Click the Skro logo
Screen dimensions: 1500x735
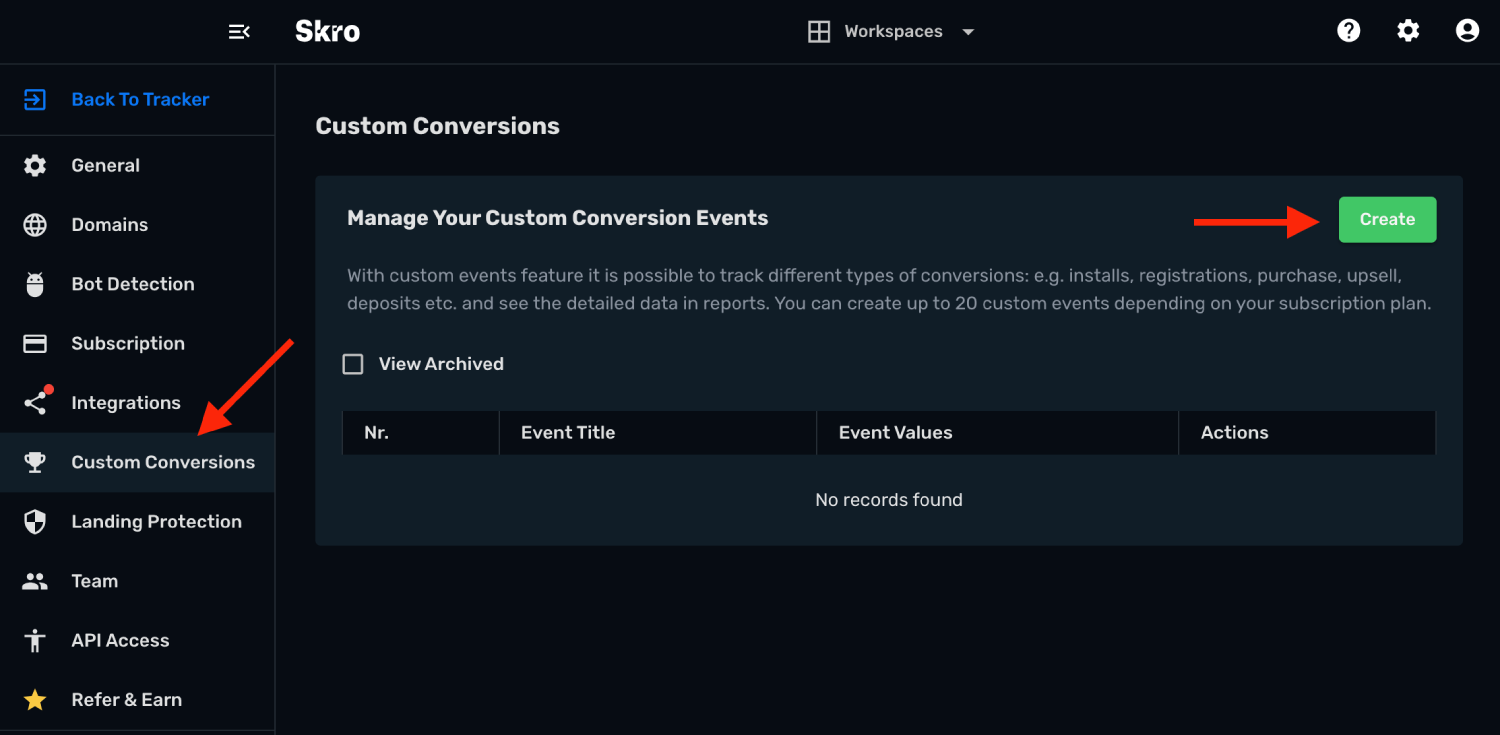pos(328,32)
